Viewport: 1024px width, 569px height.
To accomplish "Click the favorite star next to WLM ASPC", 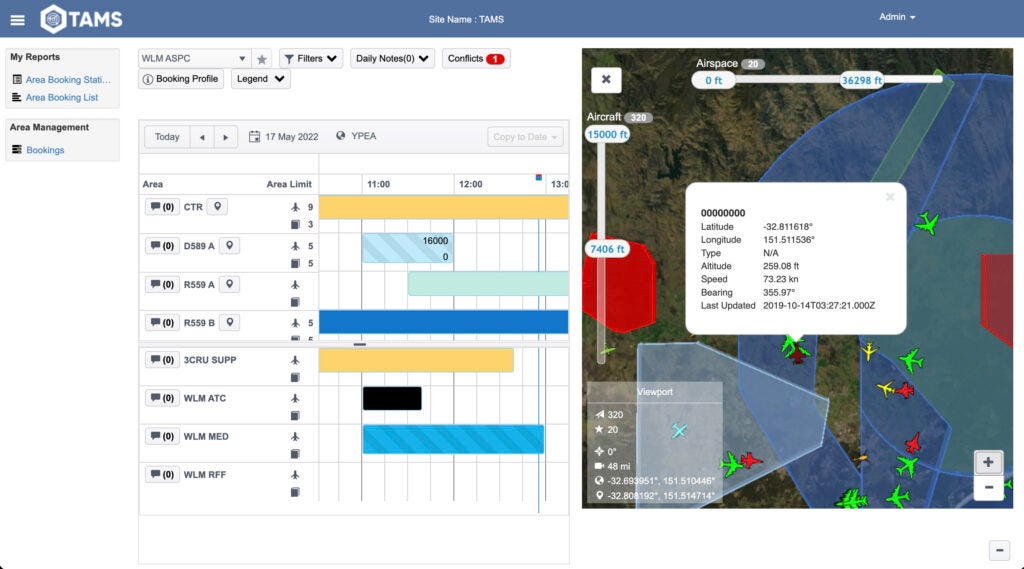I will [x=262, y=59].
